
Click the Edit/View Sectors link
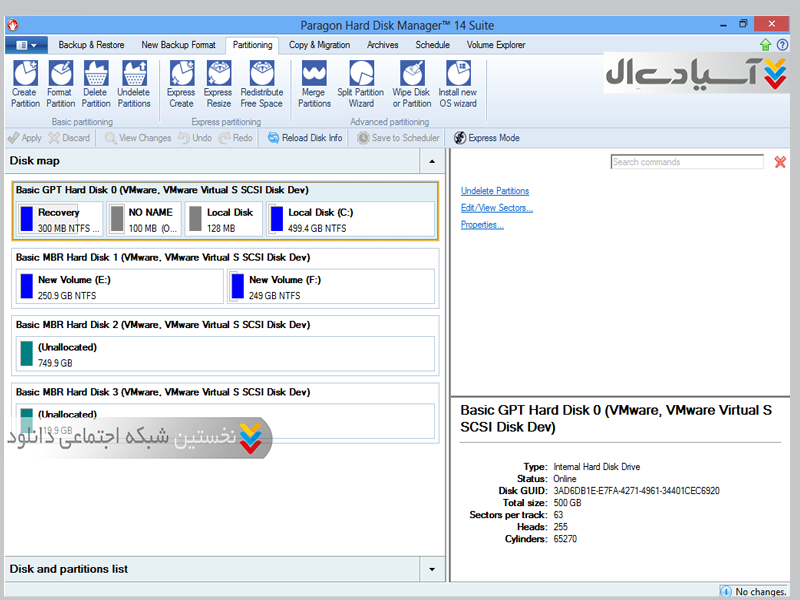point(496,208)
